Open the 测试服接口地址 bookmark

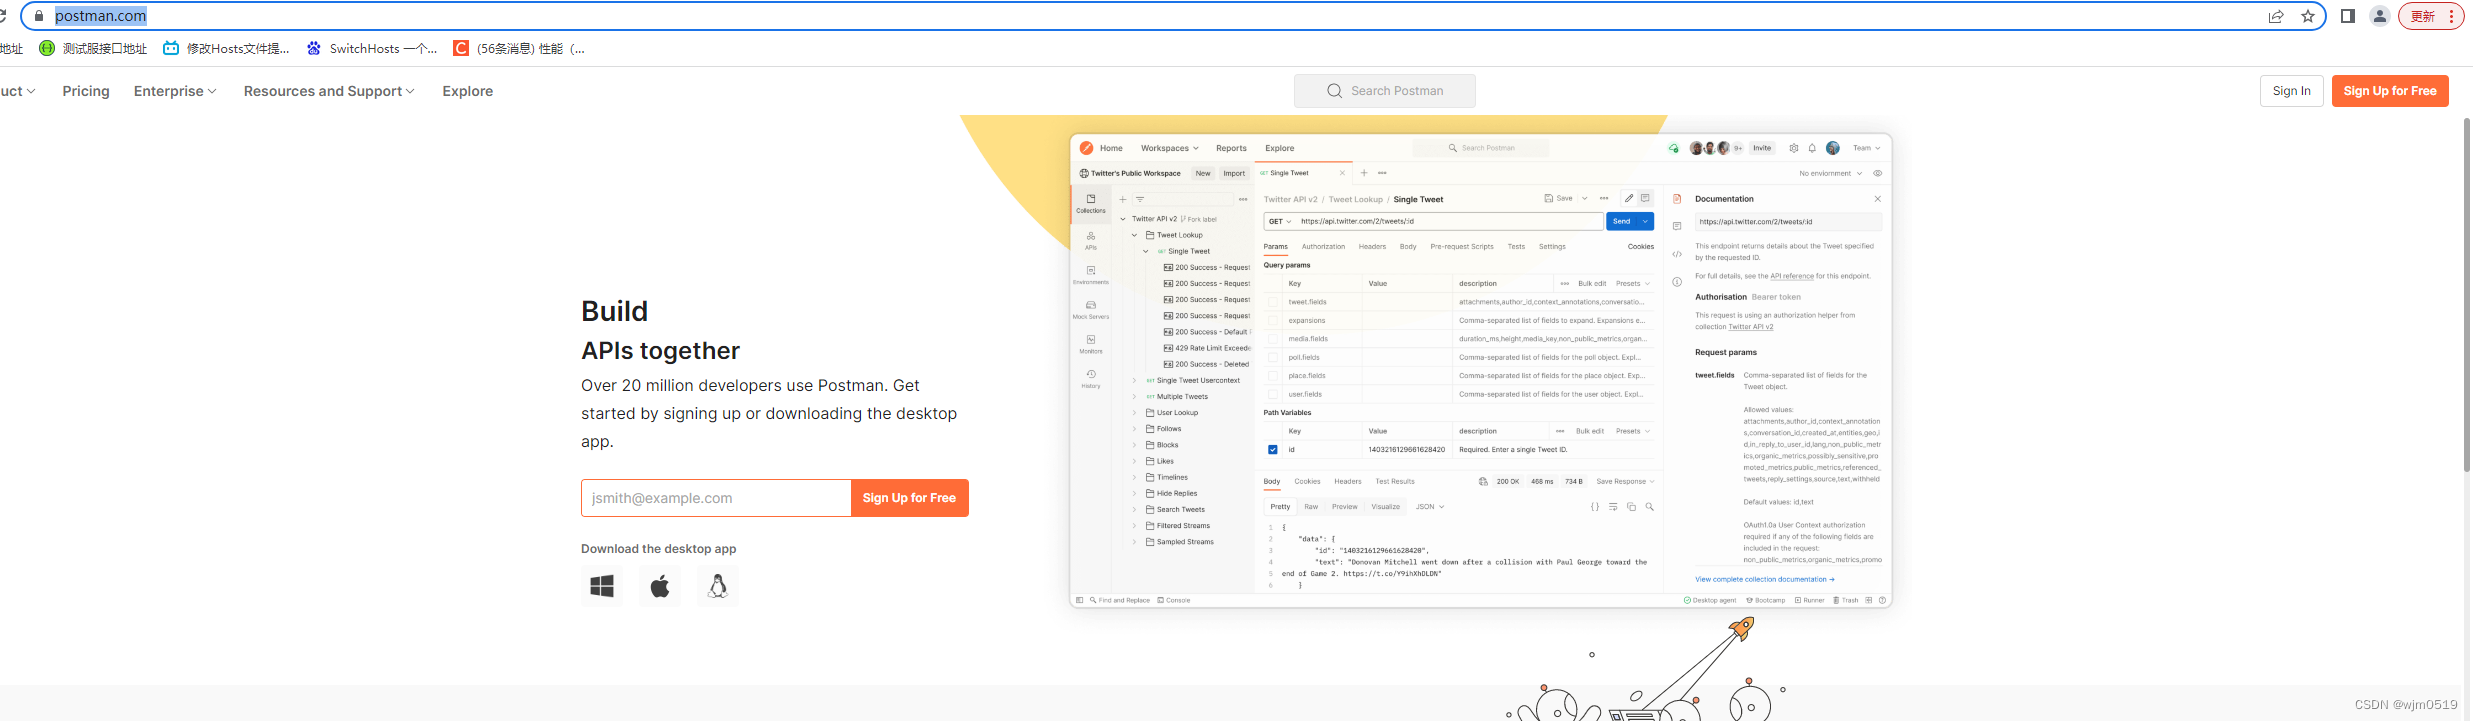tap(93, 48)
